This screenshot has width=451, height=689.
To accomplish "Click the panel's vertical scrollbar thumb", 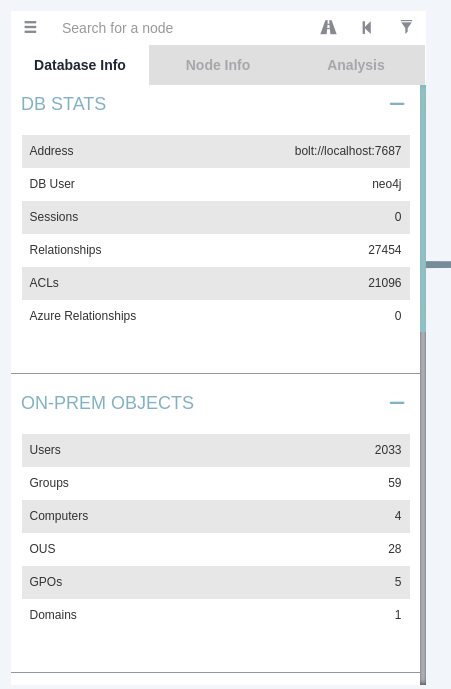I will pos(423,209).
